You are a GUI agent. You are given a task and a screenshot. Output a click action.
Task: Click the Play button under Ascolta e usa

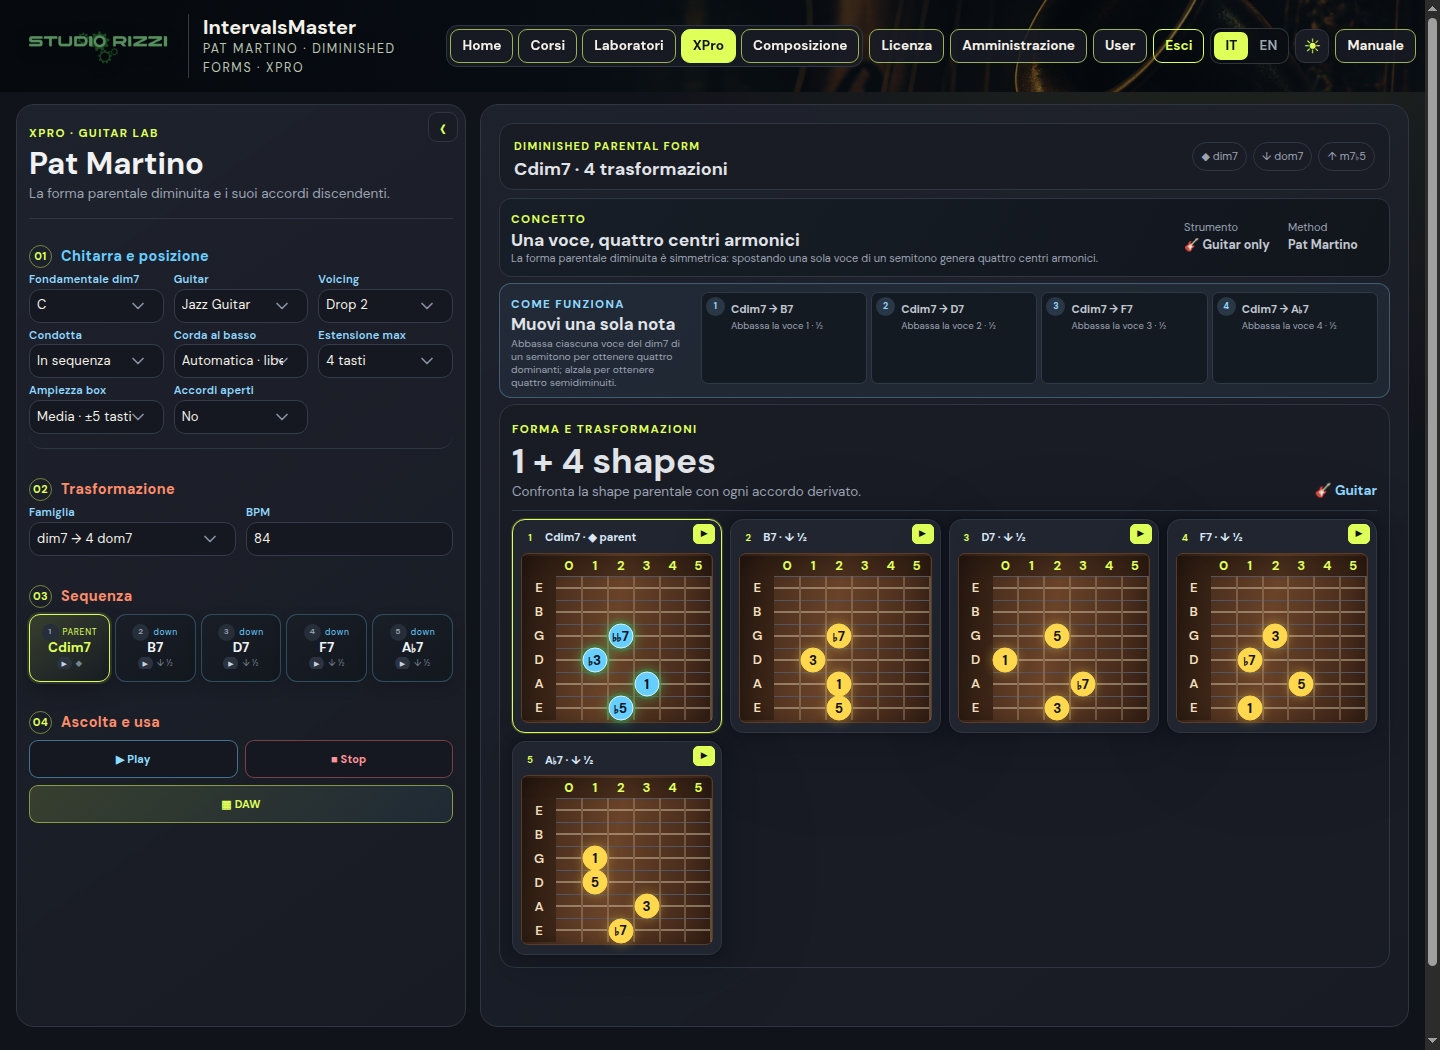tap(133, 759)
